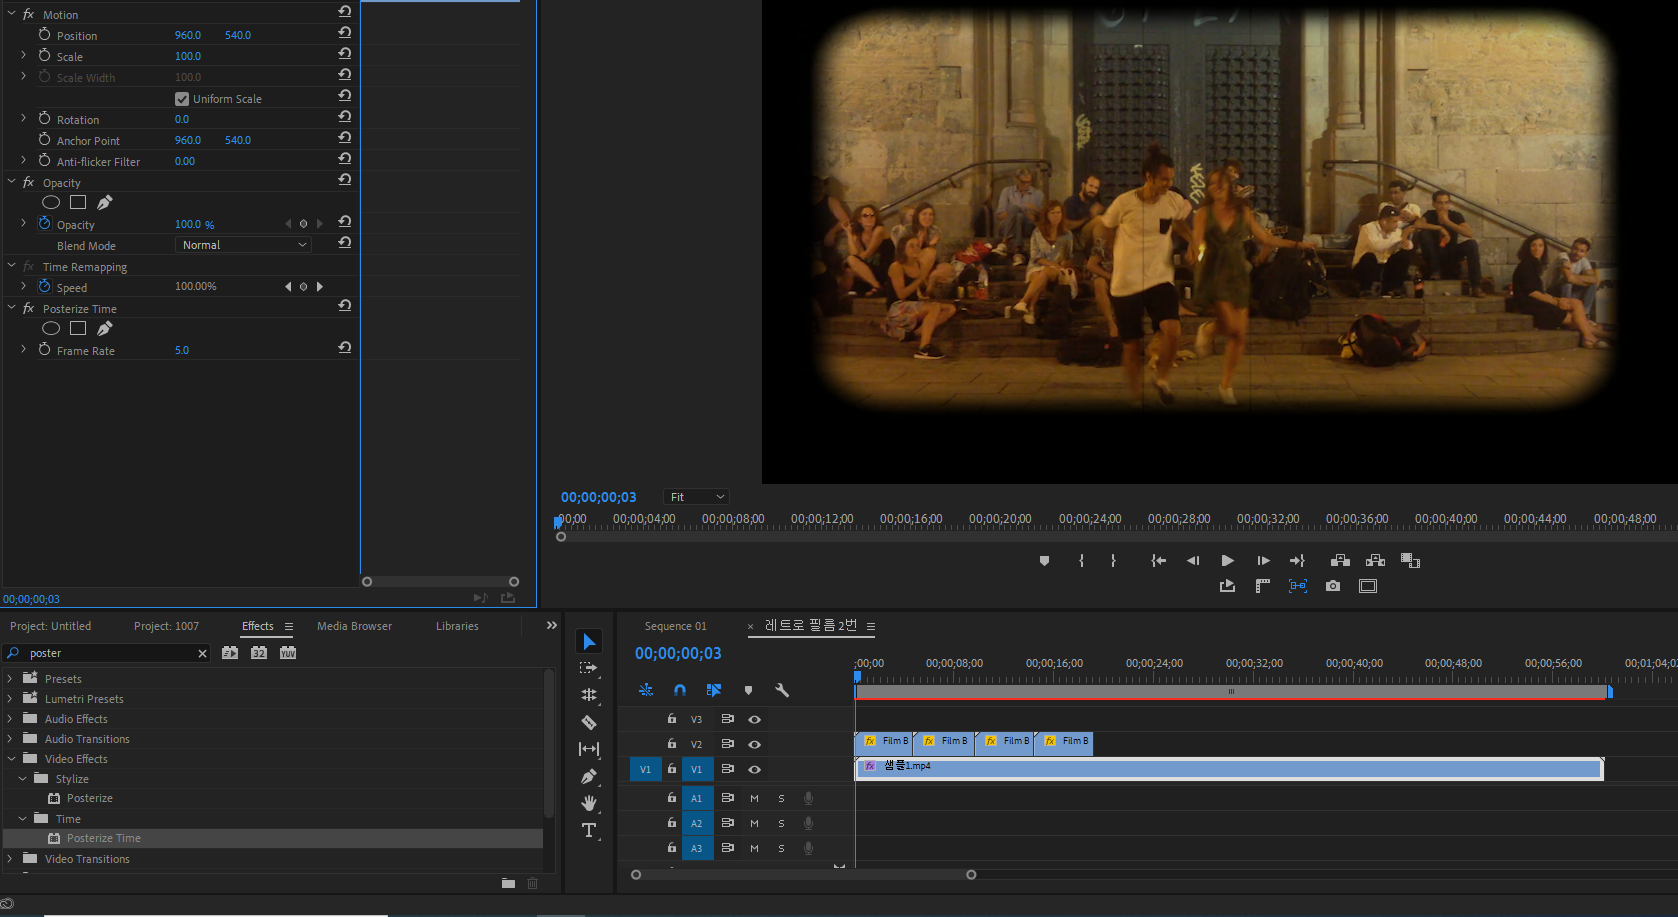Expand the Lumetri Presets folder

[10, 699]
